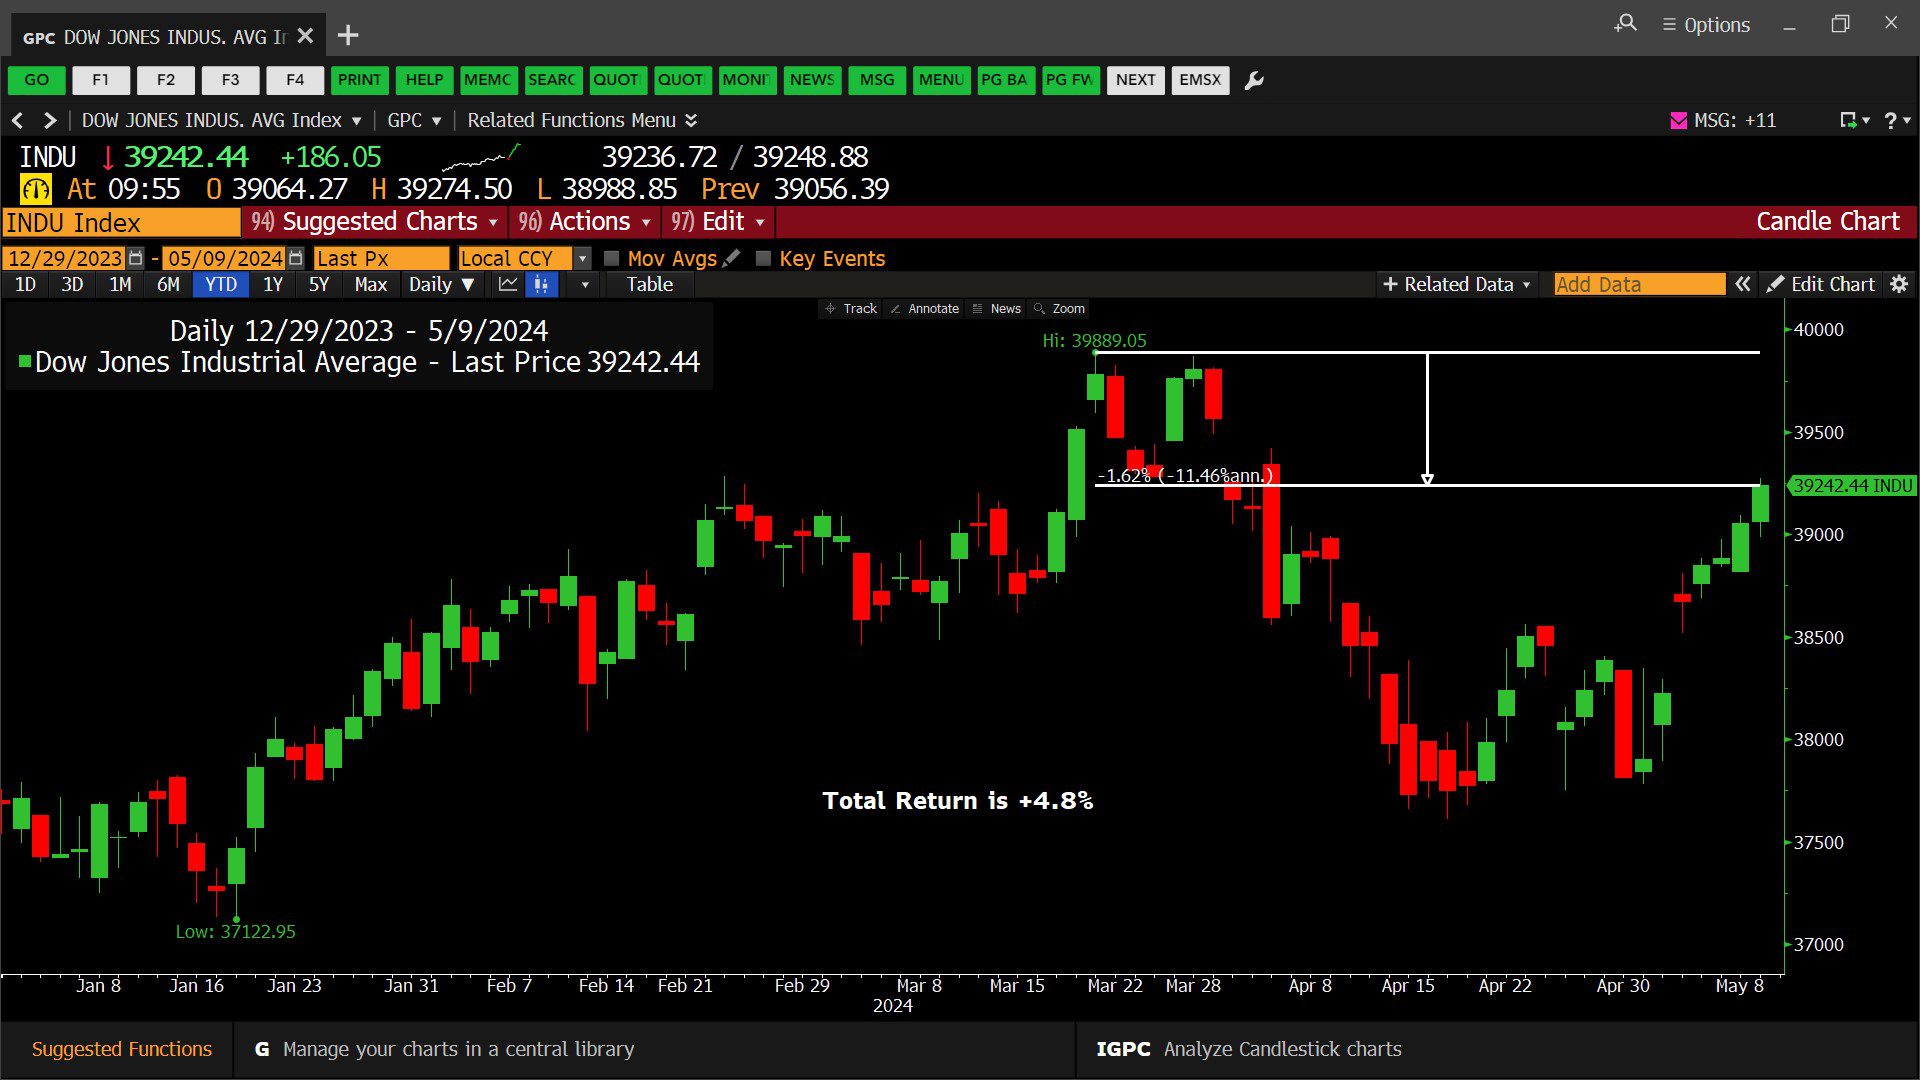This screenshot has width=1920, height=1080.
Task: Open the pink MSG envelope icon
Action: [x=1679, y=120]
